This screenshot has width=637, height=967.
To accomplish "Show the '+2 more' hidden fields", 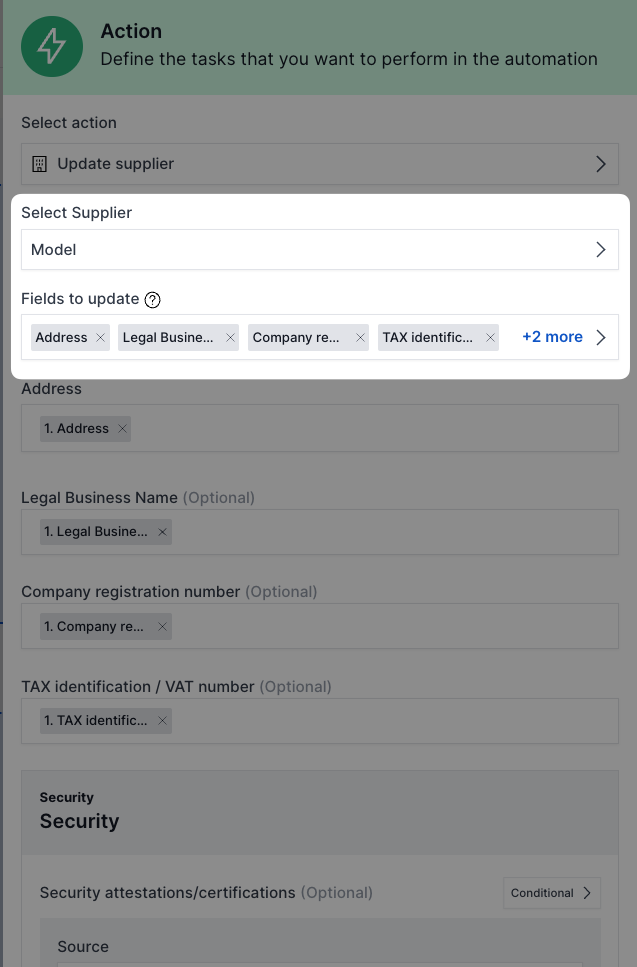I will (552, 338).
